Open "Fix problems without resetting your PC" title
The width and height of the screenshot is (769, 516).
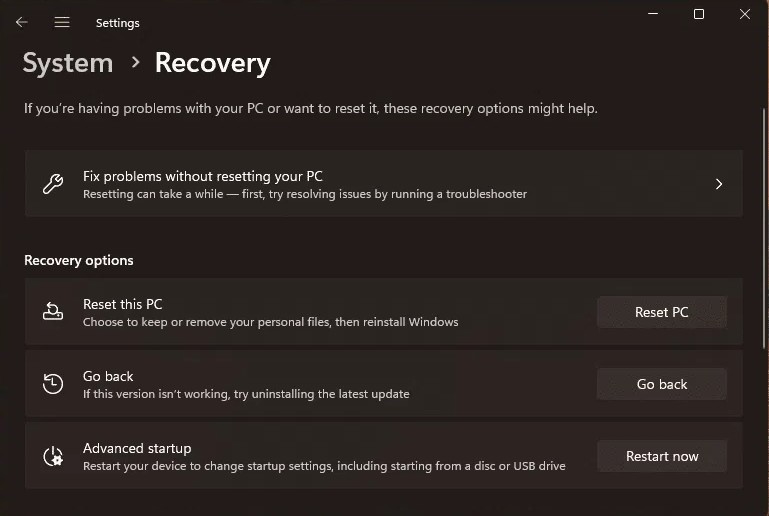(x=202, y=176)
